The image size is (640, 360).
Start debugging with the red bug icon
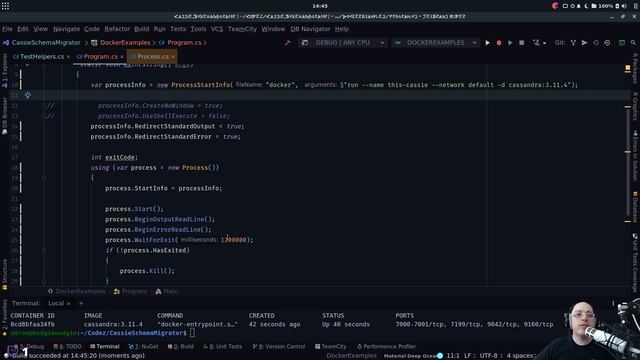pyautogui.click(x=499, y=42)
